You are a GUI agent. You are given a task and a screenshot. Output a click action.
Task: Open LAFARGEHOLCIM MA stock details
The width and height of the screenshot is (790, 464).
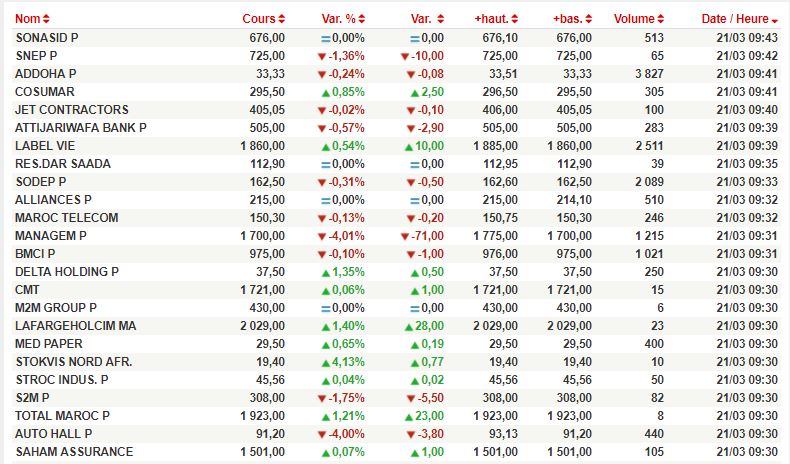(x=76, y=326)
